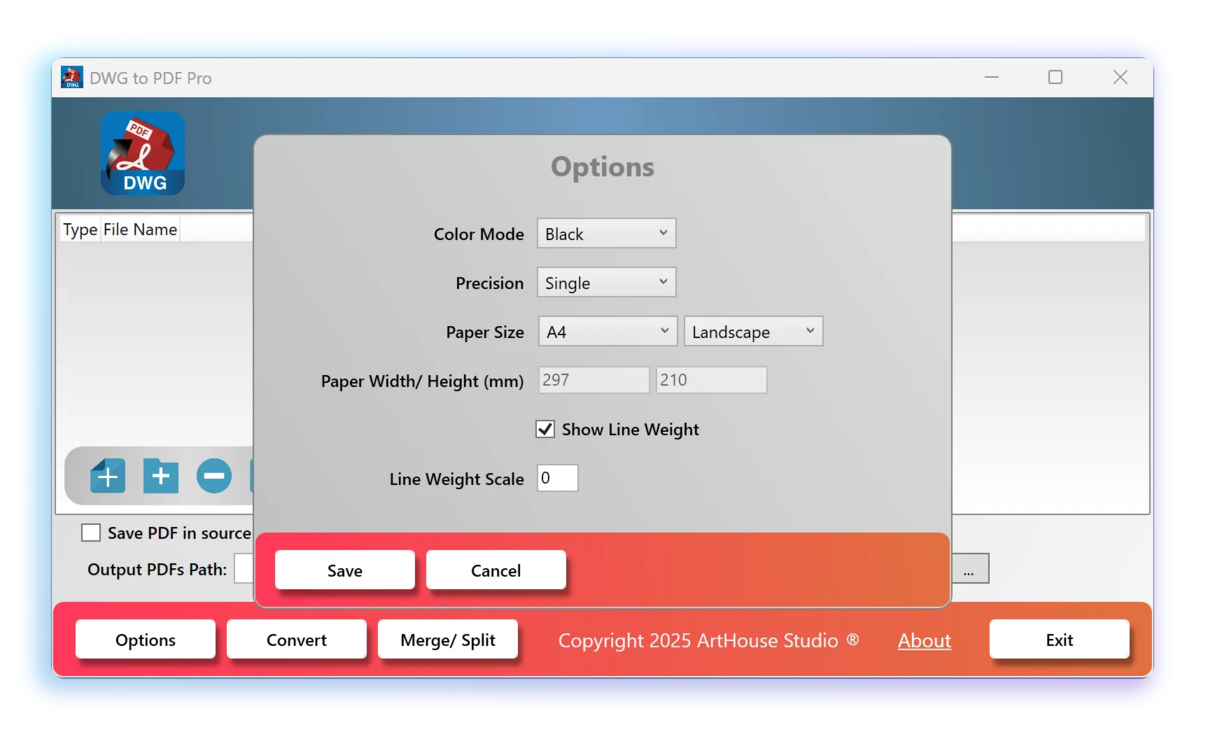Click the Add Folder icon
The height and width of the screenshot is (746, 1222).
(x=160, y=476)
